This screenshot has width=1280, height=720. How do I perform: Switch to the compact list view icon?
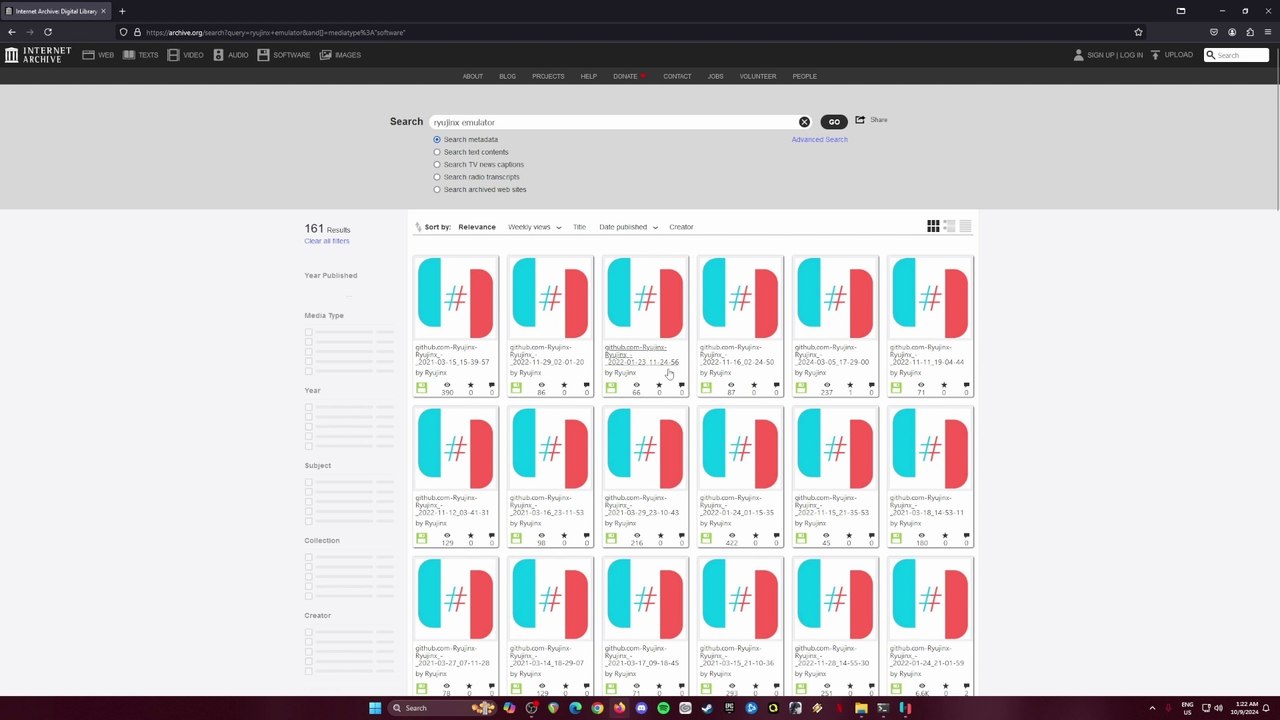pyautogui.click(x=965, y=227)
